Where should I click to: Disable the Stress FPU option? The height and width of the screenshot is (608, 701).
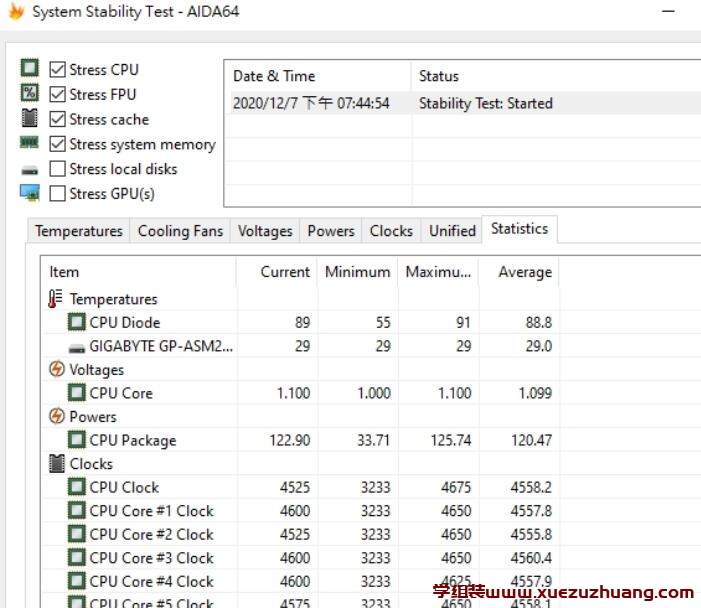tap(58, 95)
